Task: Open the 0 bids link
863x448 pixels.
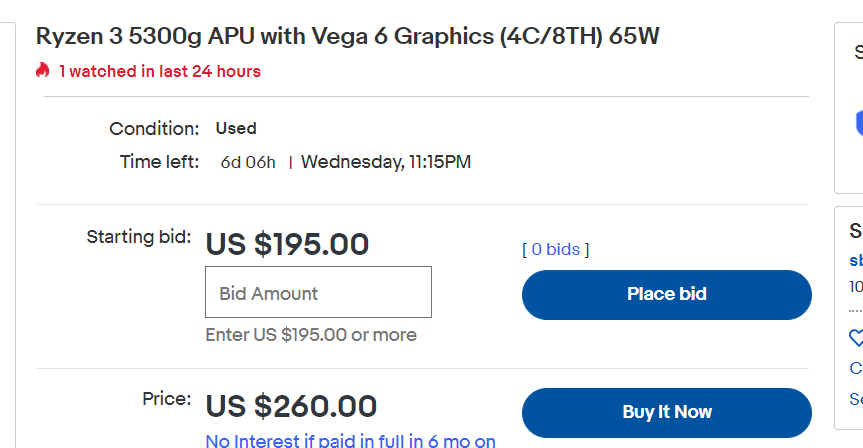Action: pos(556,249)
